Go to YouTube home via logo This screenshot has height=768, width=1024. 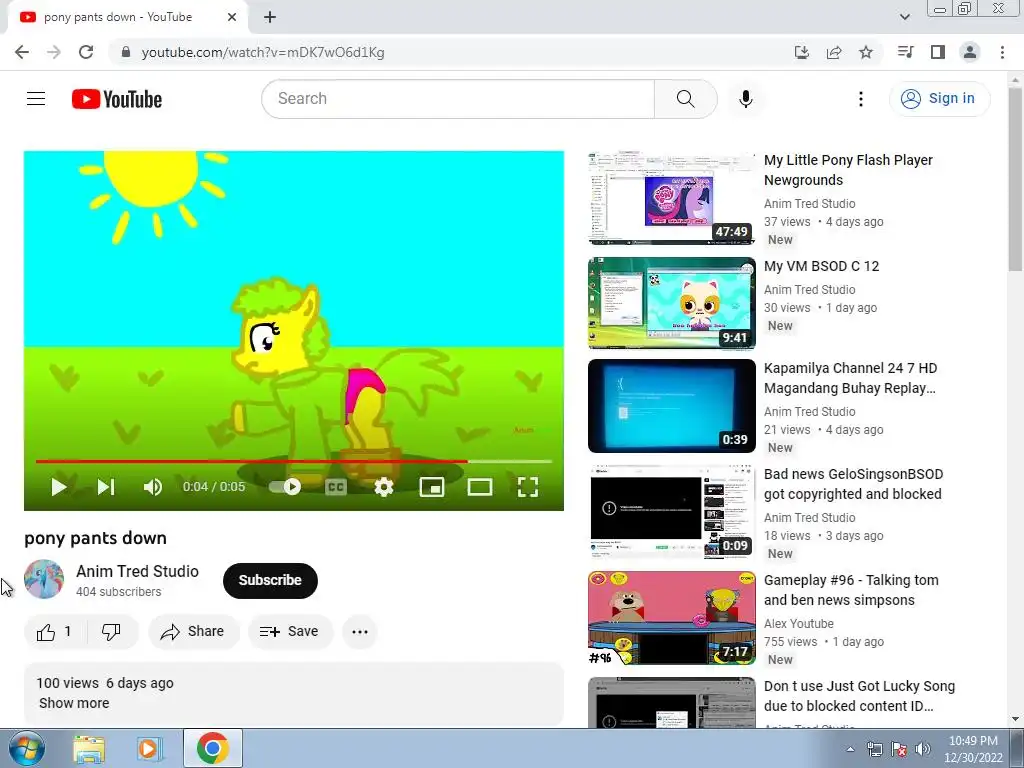click(x=117, y=99)
